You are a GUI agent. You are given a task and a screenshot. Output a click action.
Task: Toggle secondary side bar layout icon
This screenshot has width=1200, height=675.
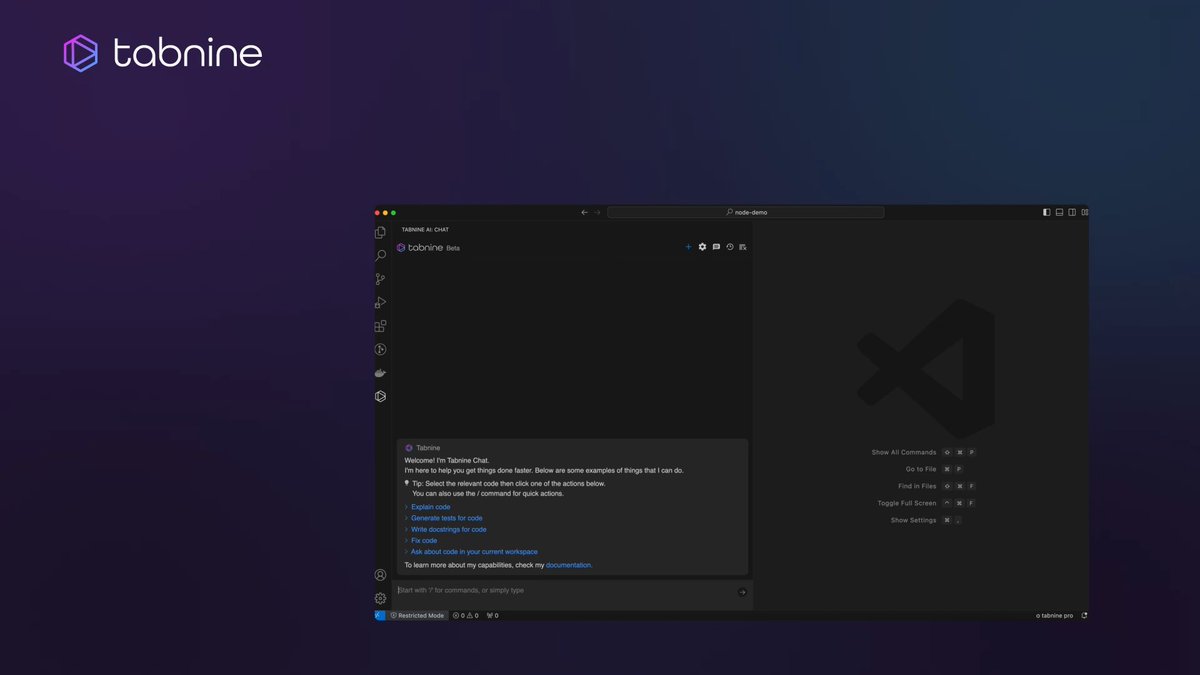pos(1072,212)
